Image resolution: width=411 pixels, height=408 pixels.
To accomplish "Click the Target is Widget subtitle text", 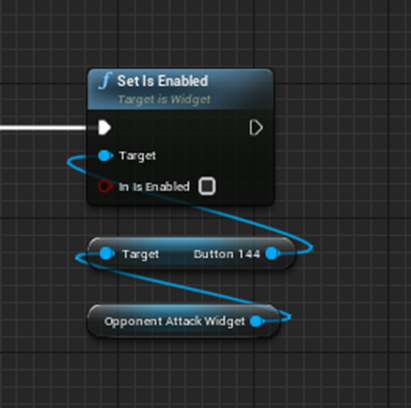I will 164,99.
